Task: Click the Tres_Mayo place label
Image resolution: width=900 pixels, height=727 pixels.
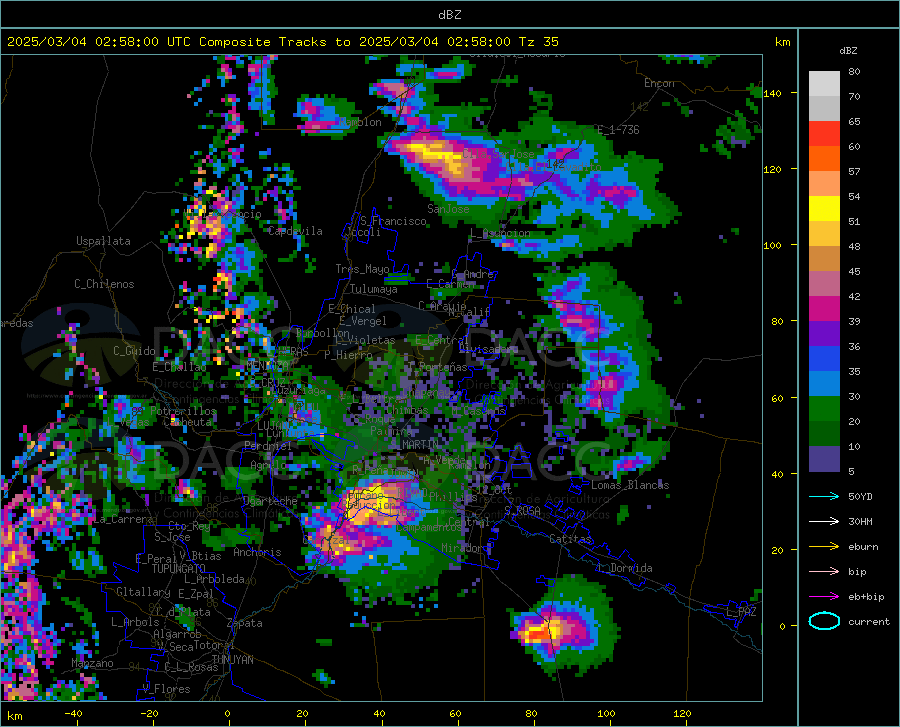Action: point(362,269)
